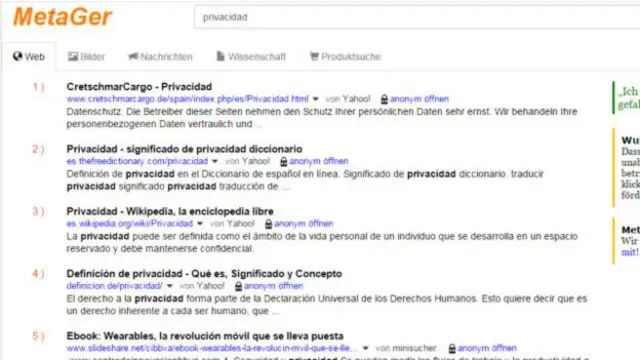Expand options arrow for es.wikipedia.org URL
Image resolution: width=640 pixels, height=360 pixels.
200,224
